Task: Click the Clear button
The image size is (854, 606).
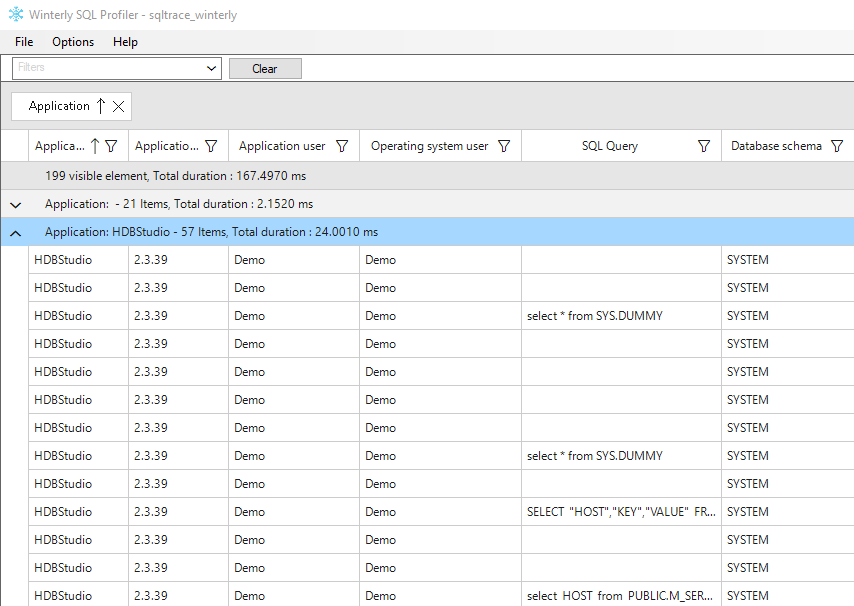Action: click(x=265, y=69)
